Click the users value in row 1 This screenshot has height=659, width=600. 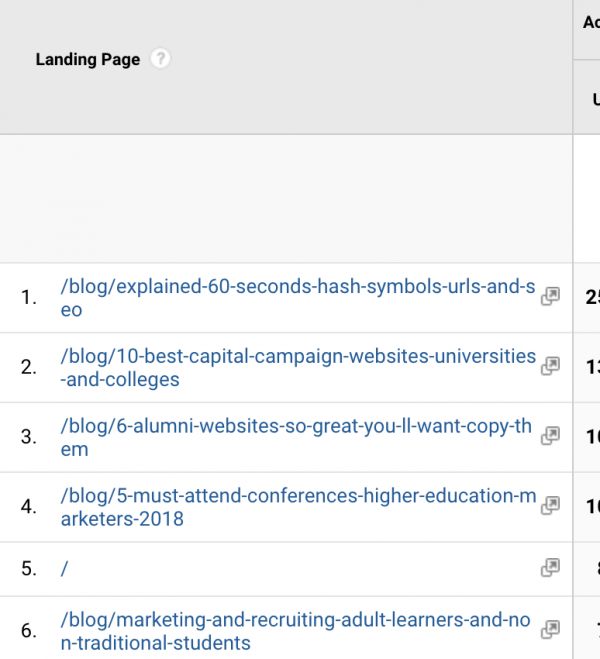click(x=592, y=297)
